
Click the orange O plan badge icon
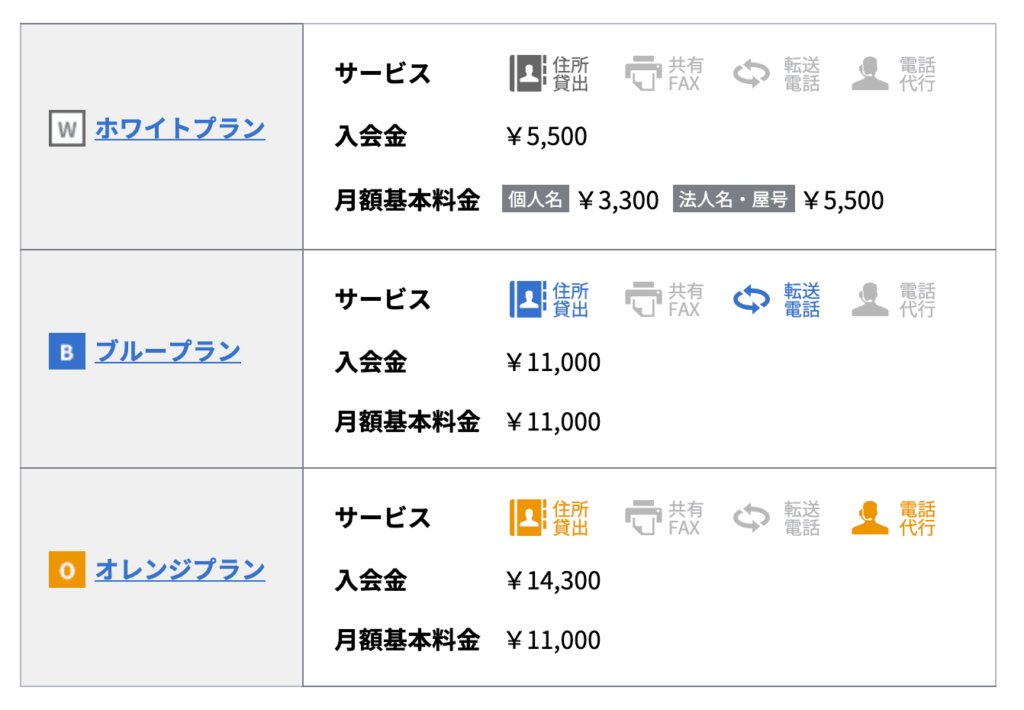click(x=67, y=570)
